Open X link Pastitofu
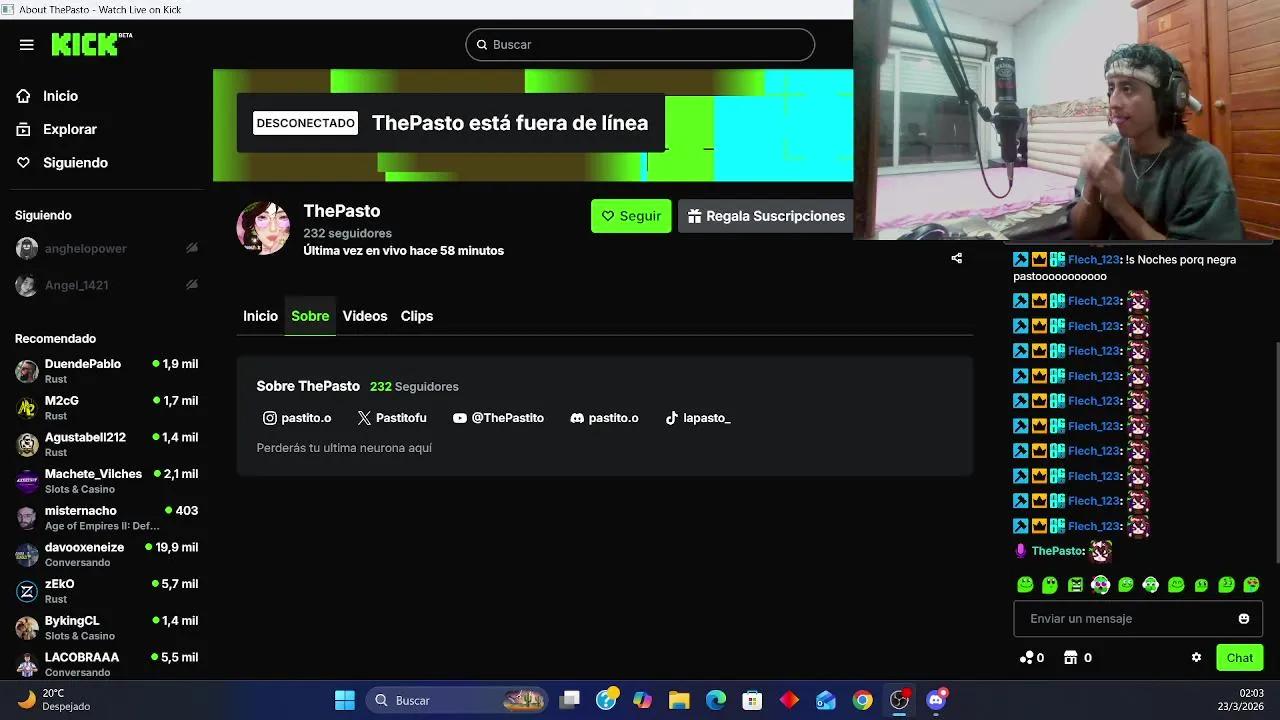This screenshot has height=720, width=1280. click(x=392, y=418)
